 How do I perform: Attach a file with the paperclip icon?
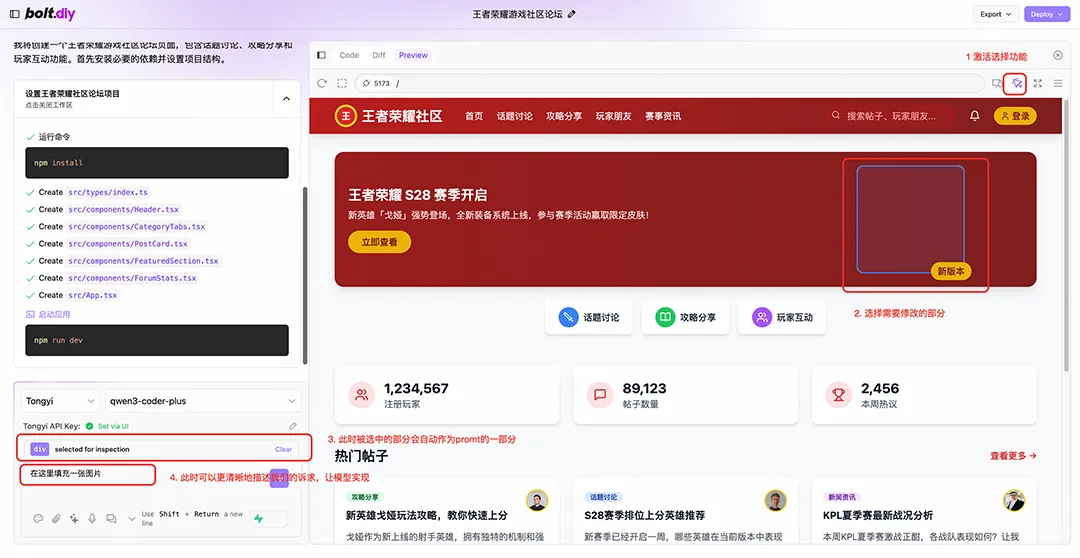[56, 519]
